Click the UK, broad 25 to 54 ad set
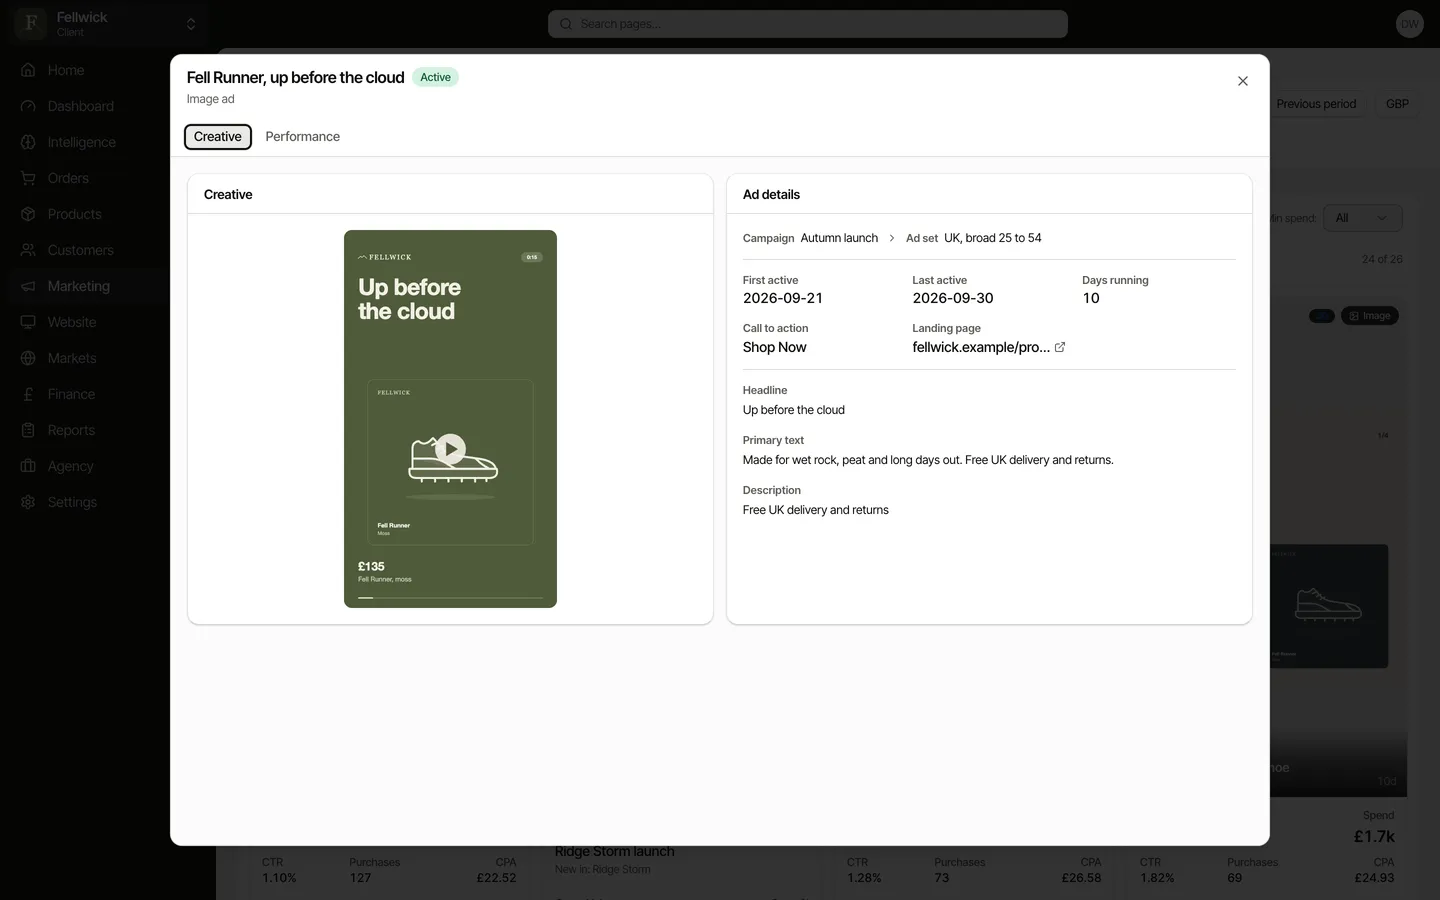Screen dimensions: 1440x900 point(993,238)
